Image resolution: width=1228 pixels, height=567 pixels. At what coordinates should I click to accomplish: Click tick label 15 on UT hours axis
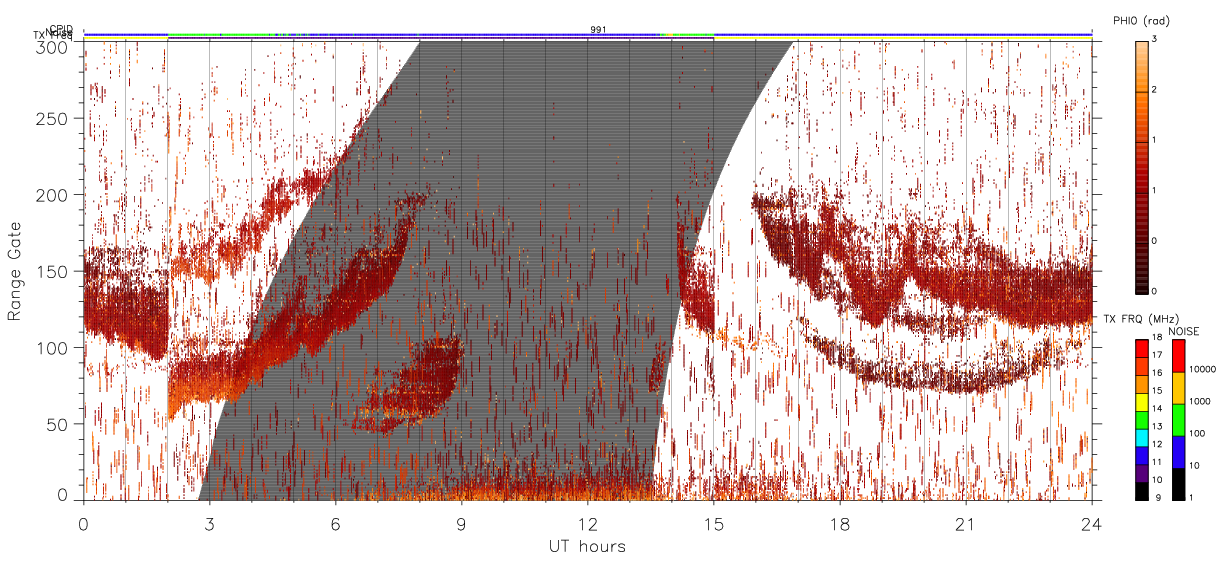(x=713, y=523)
